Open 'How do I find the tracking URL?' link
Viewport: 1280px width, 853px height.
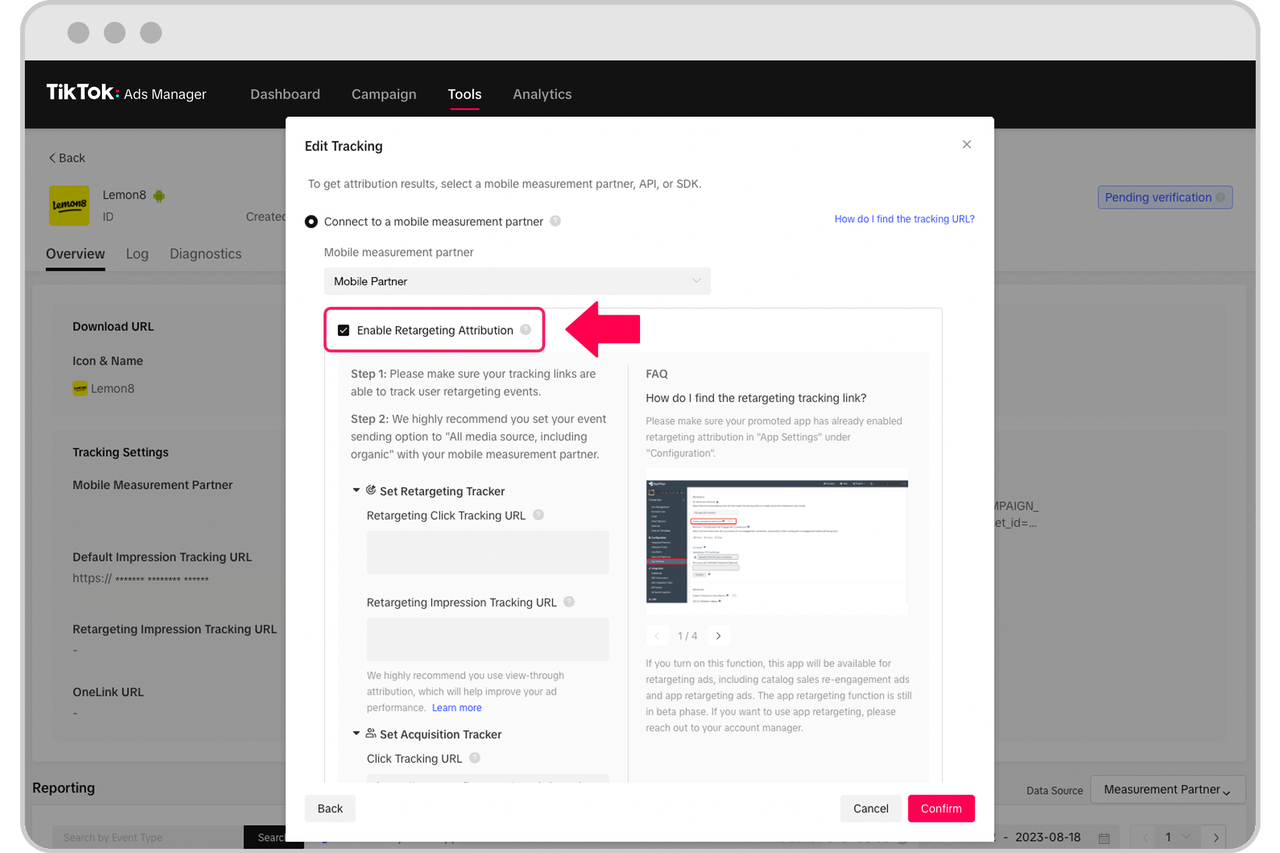[905, 219]
